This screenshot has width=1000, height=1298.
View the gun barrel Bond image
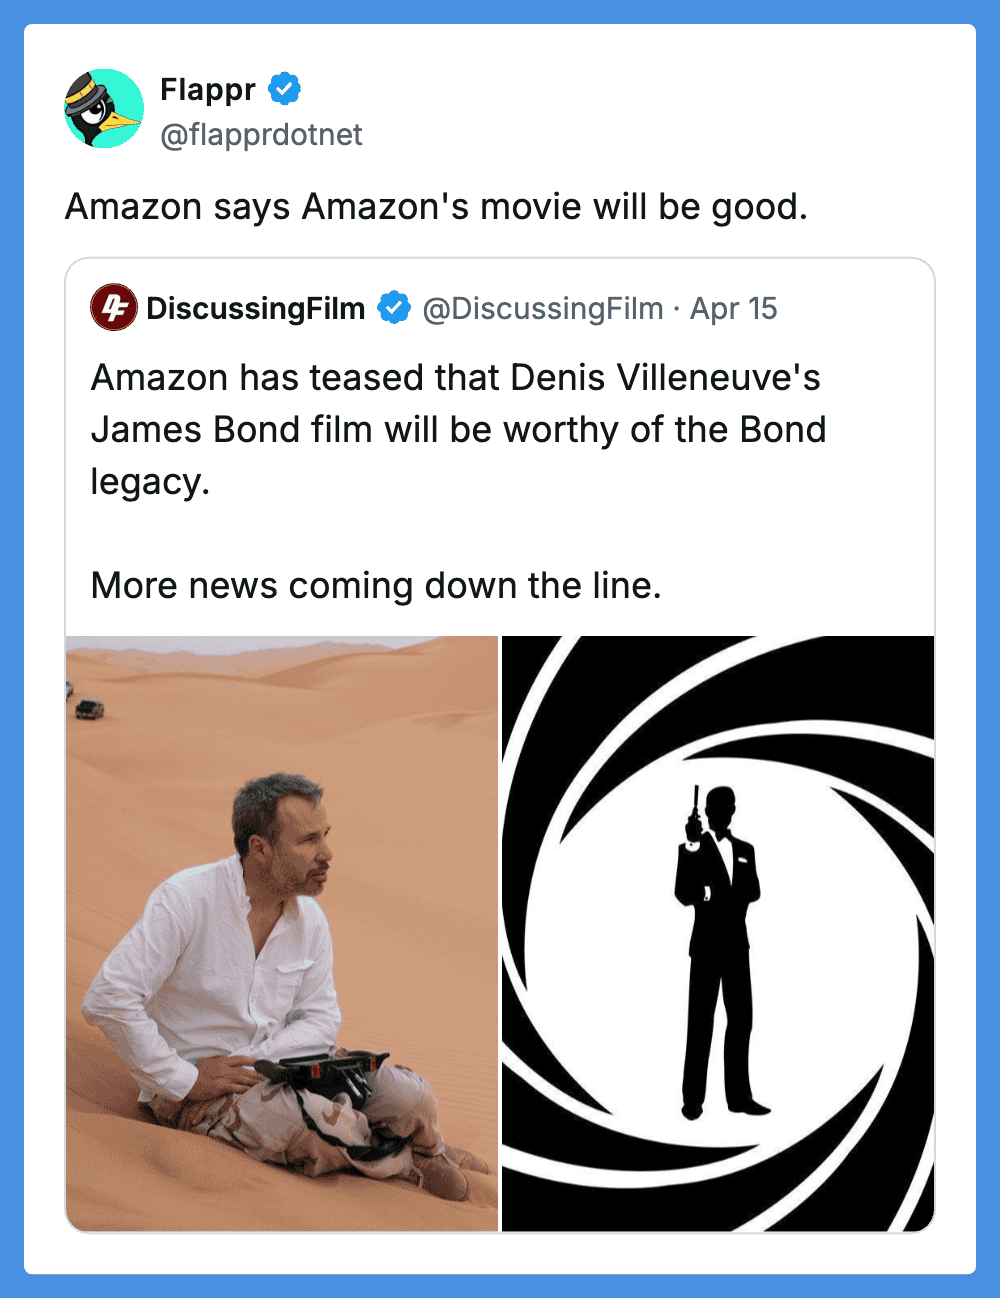point(718,933)
